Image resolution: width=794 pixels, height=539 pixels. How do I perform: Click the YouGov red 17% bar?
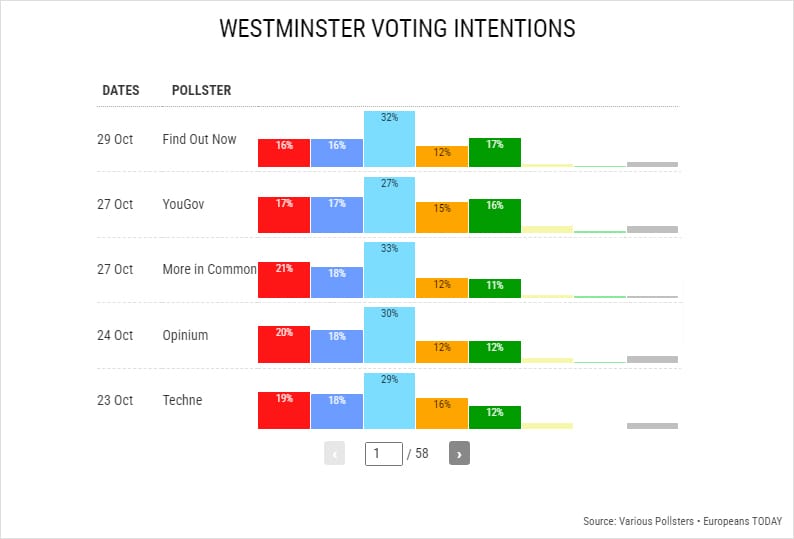click(284, 215)
